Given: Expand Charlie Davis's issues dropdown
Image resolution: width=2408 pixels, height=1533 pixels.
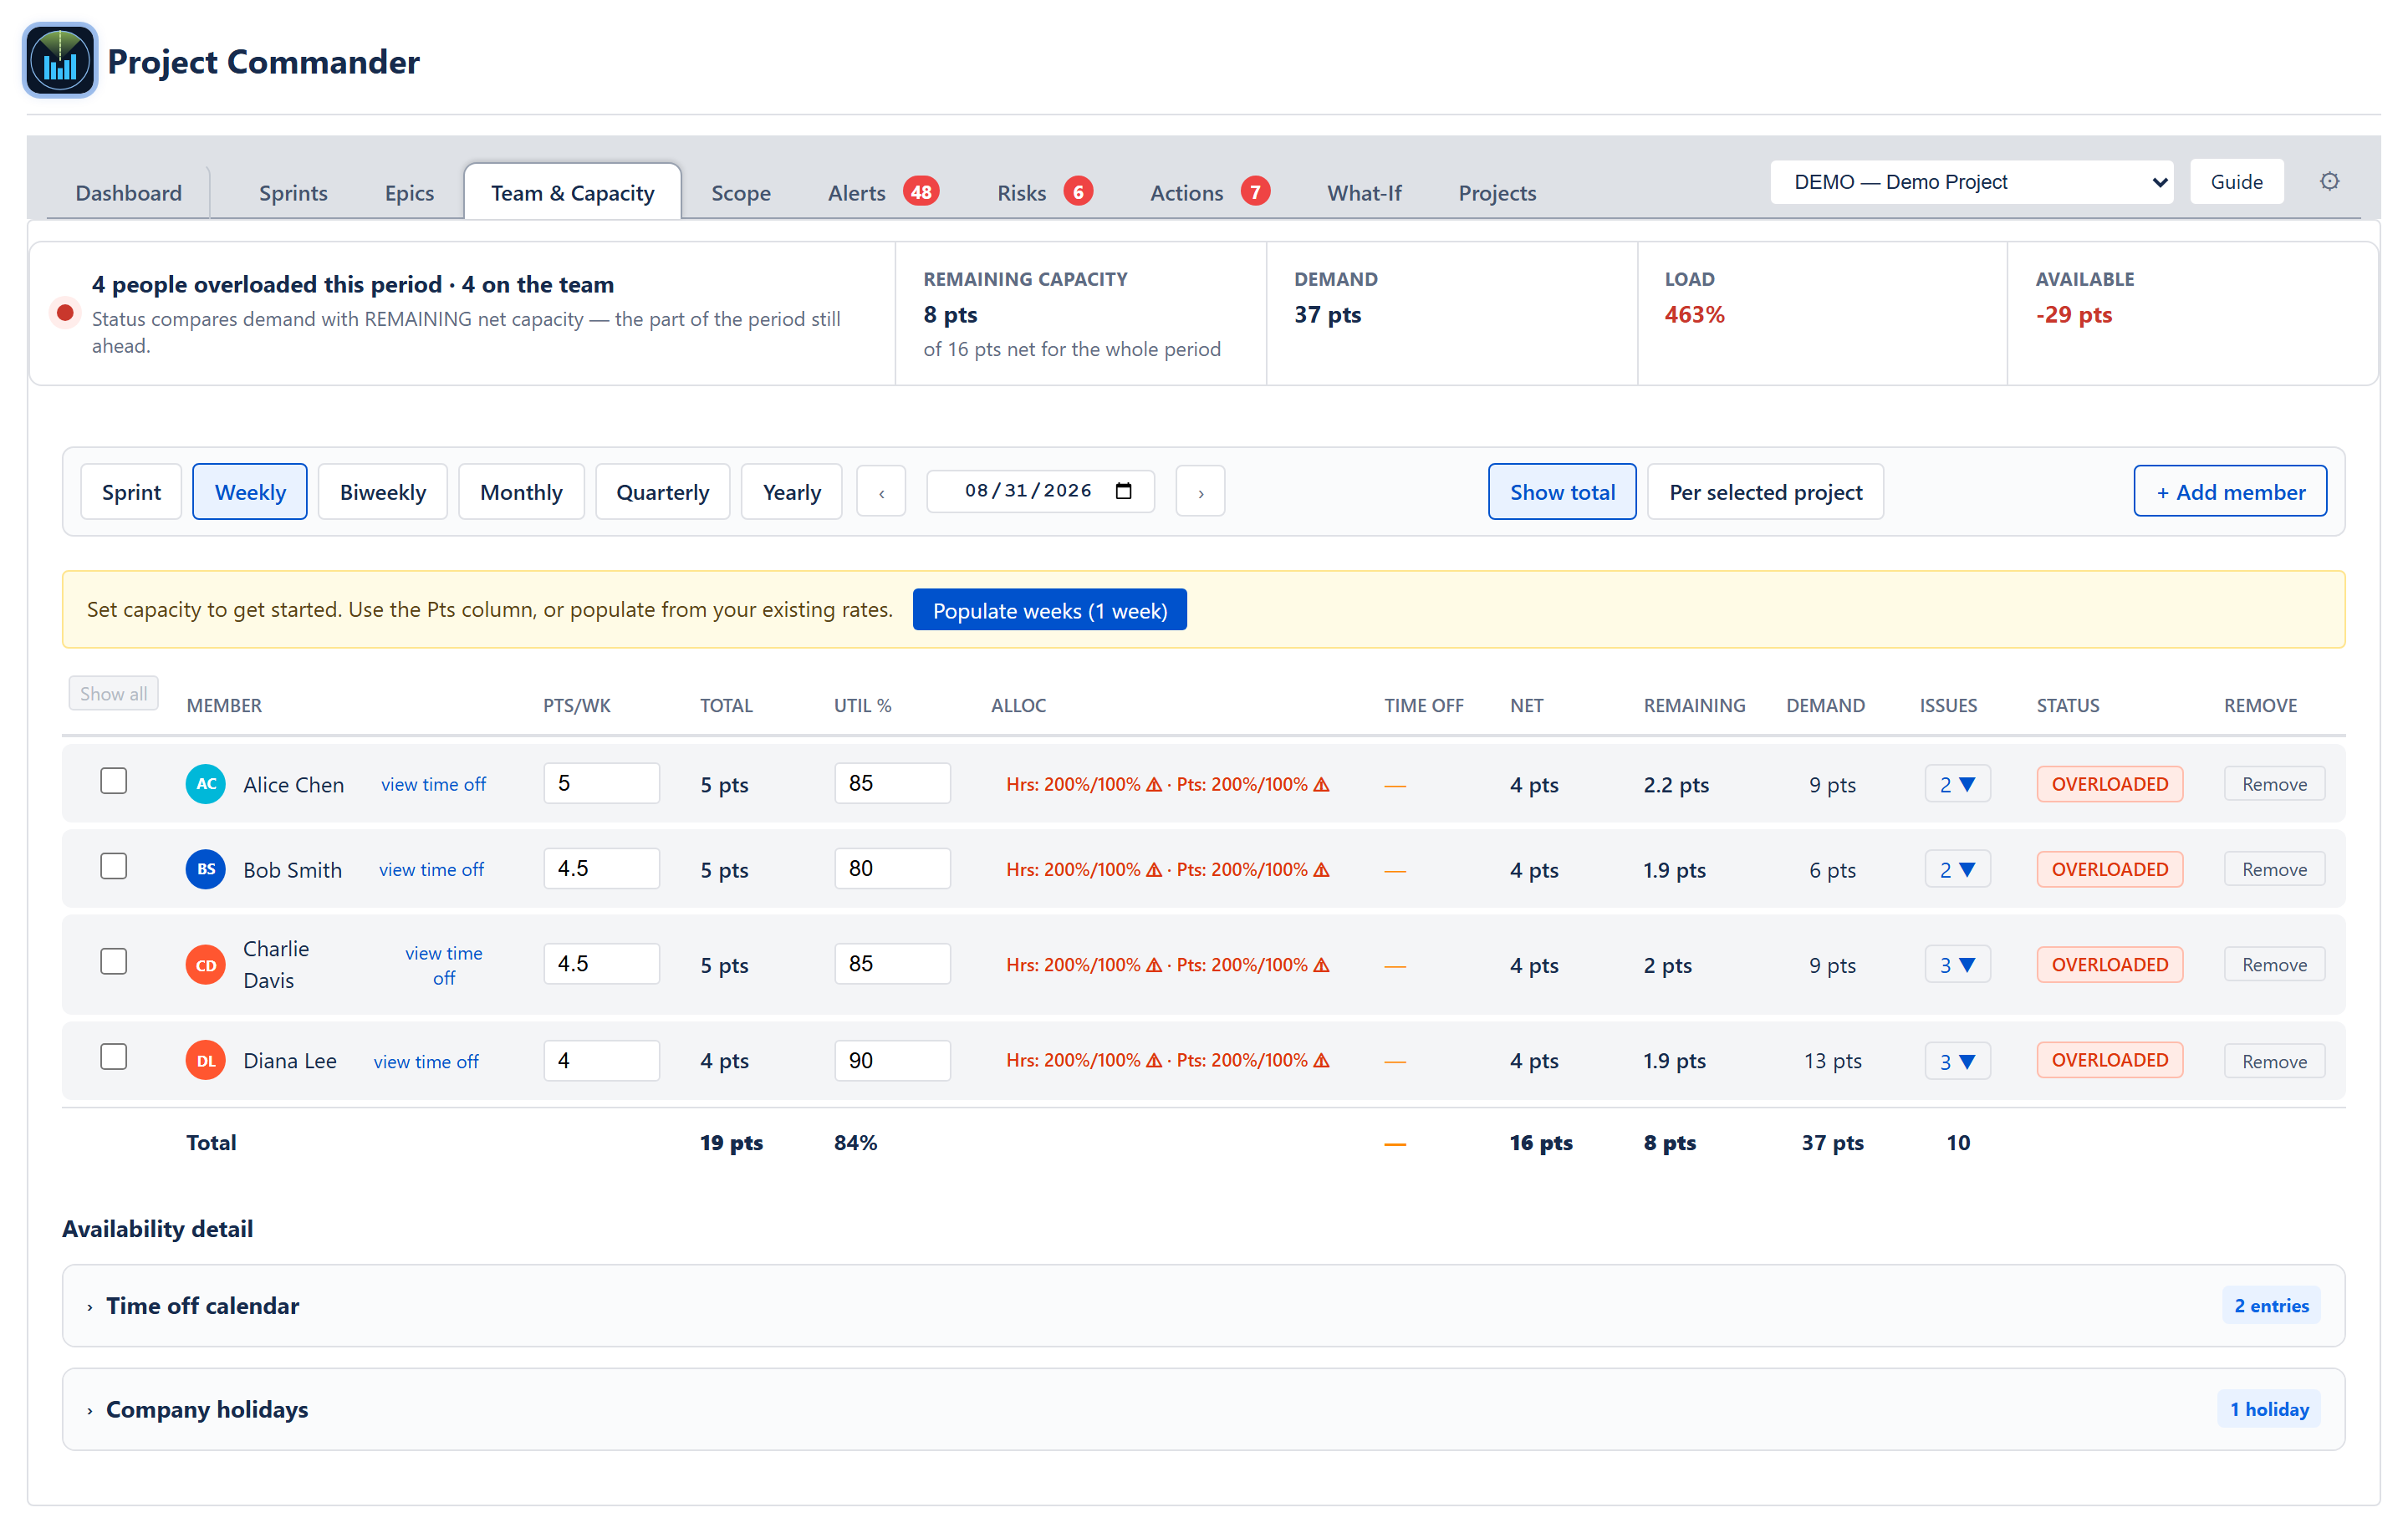Looking at the screenshot, I should click(1957, 965).
